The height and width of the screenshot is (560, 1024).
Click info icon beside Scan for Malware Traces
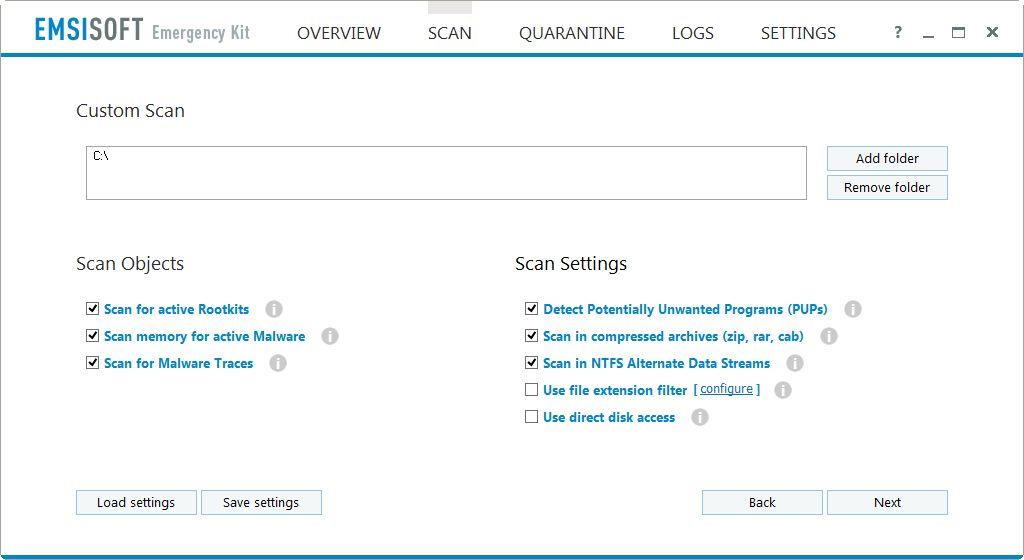click(x=278, y=363)
